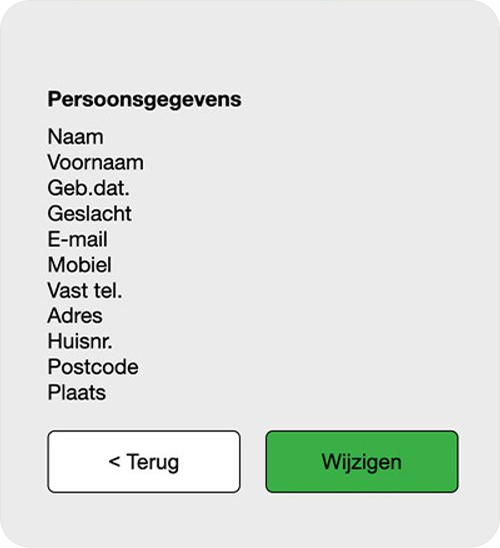Click the green Wijzigen button

[362, 462]
